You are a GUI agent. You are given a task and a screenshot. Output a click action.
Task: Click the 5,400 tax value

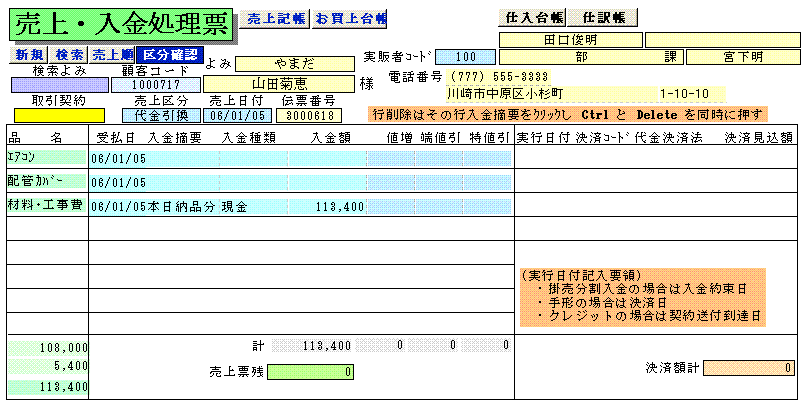coord(49,367)
